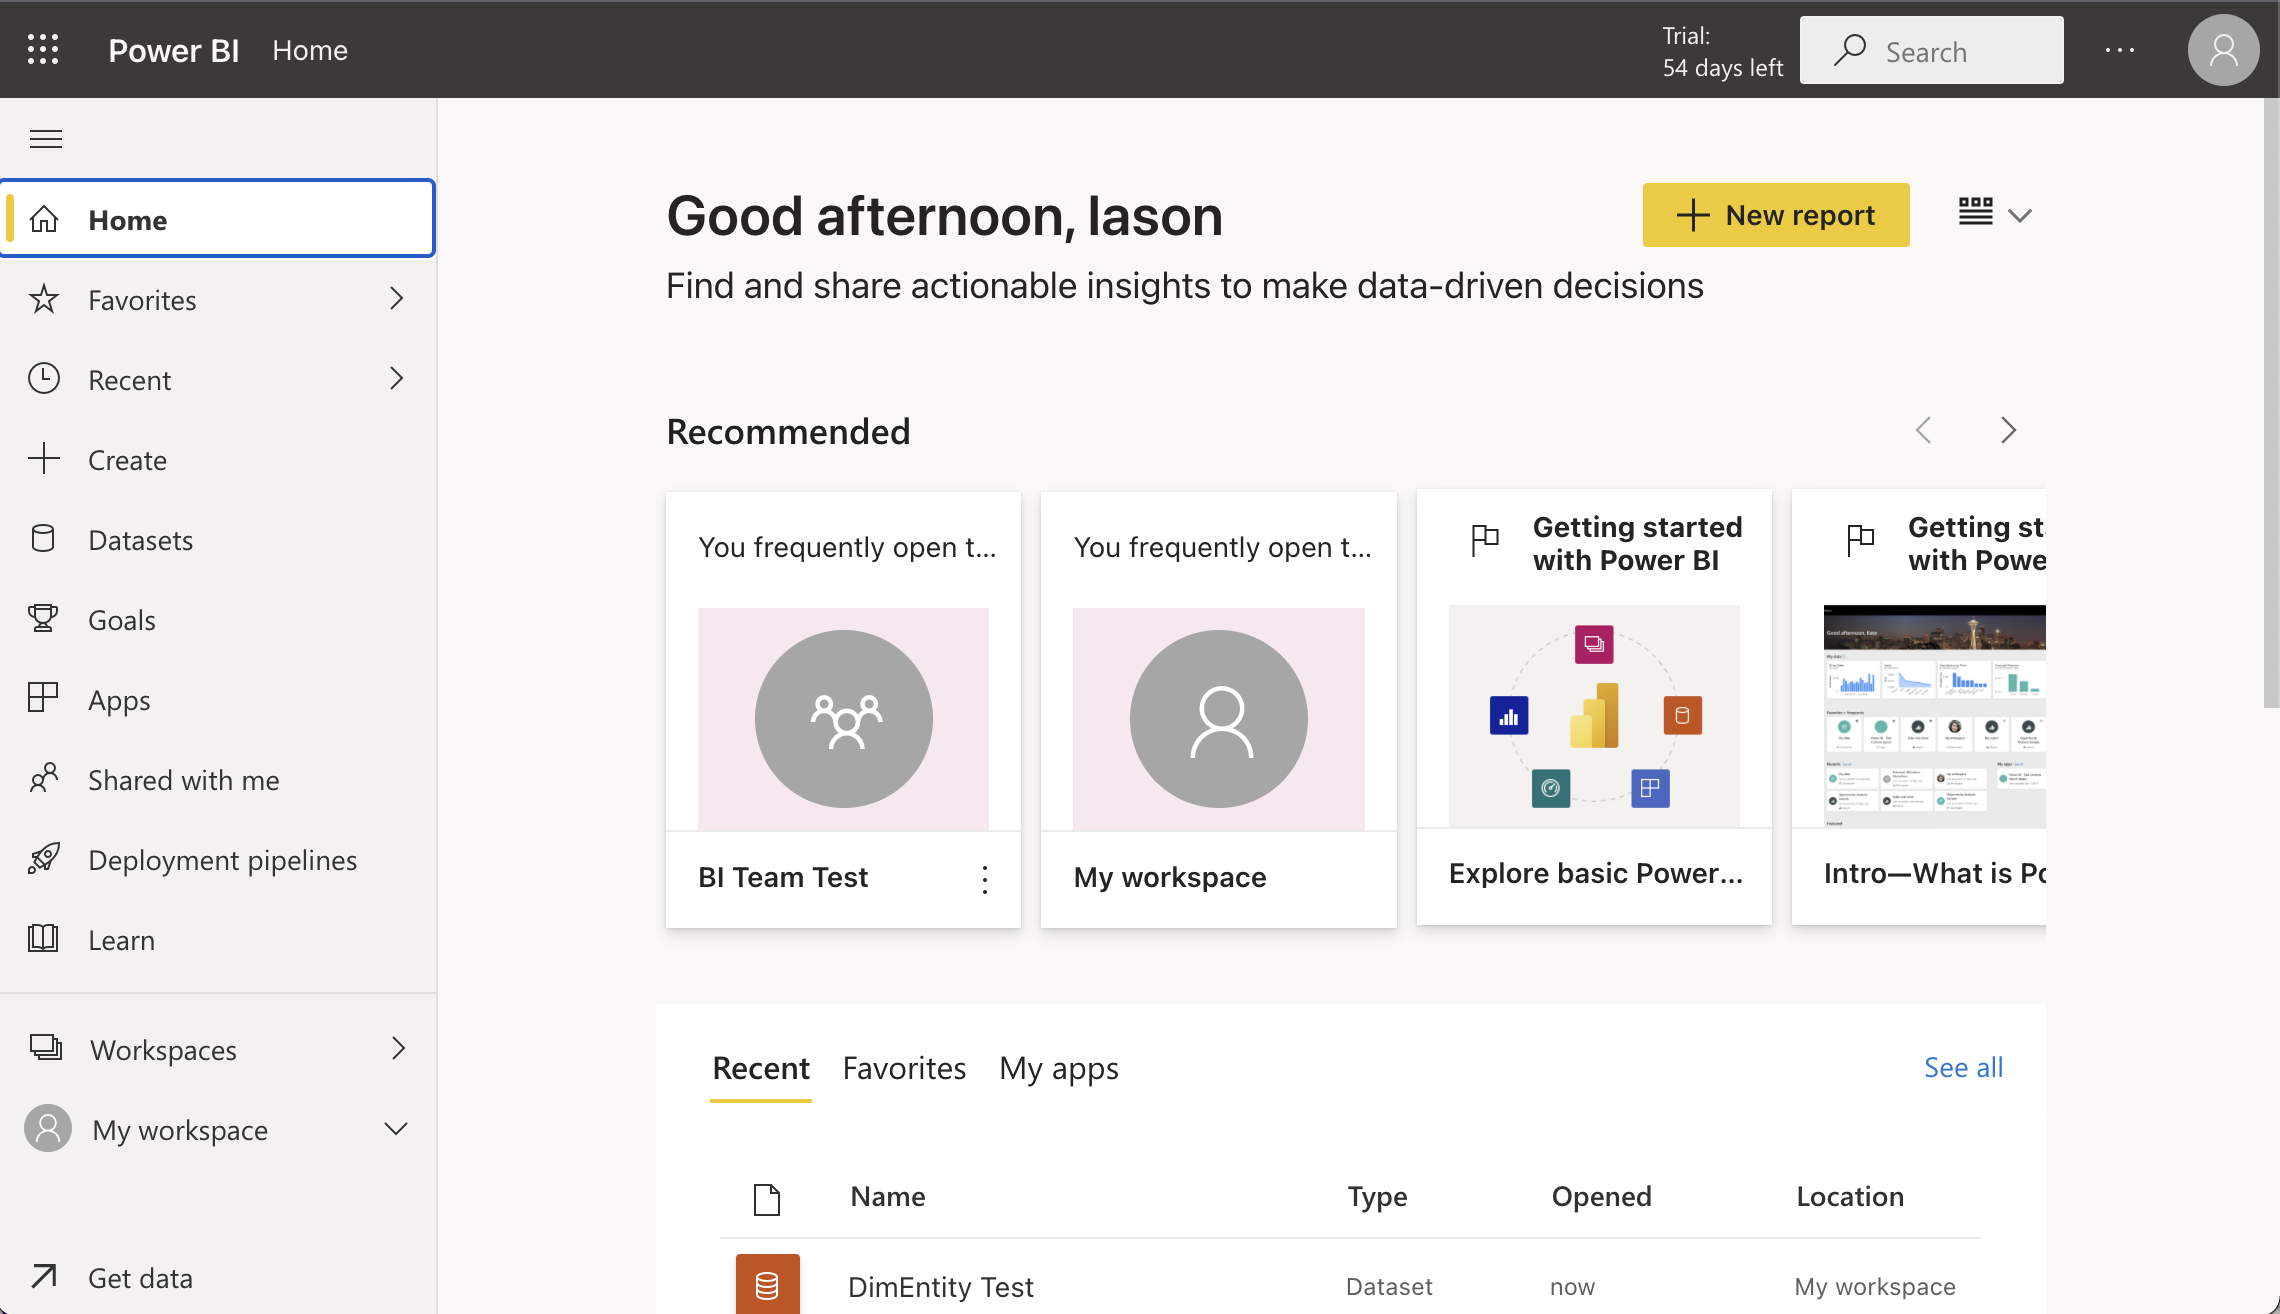Image resolution: width=2280 pixels, height=1314 pixels.
Task: Sort by the Opened column header
Action: point(1601,1197)
